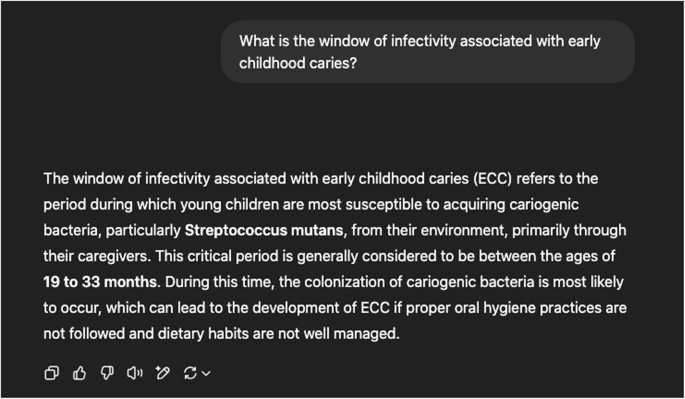Give the response a thumbs up
Viewport: 685px width, 399px height.
pyautogui.click(x=80, y=373)
